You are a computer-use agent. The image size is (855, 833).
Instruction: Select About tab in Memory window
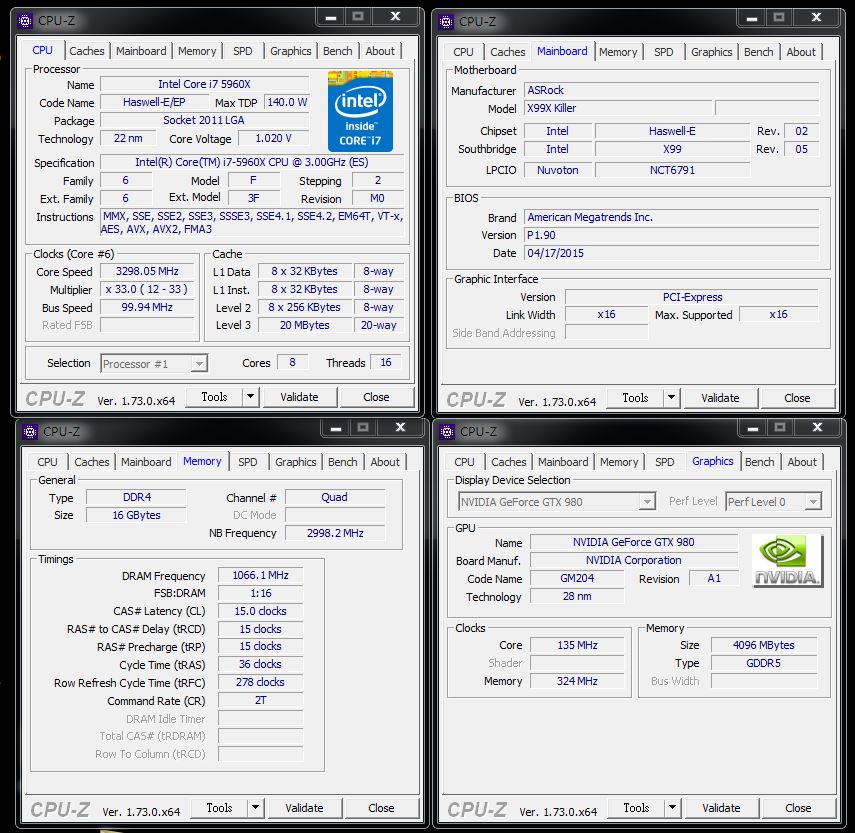(385, 462)
